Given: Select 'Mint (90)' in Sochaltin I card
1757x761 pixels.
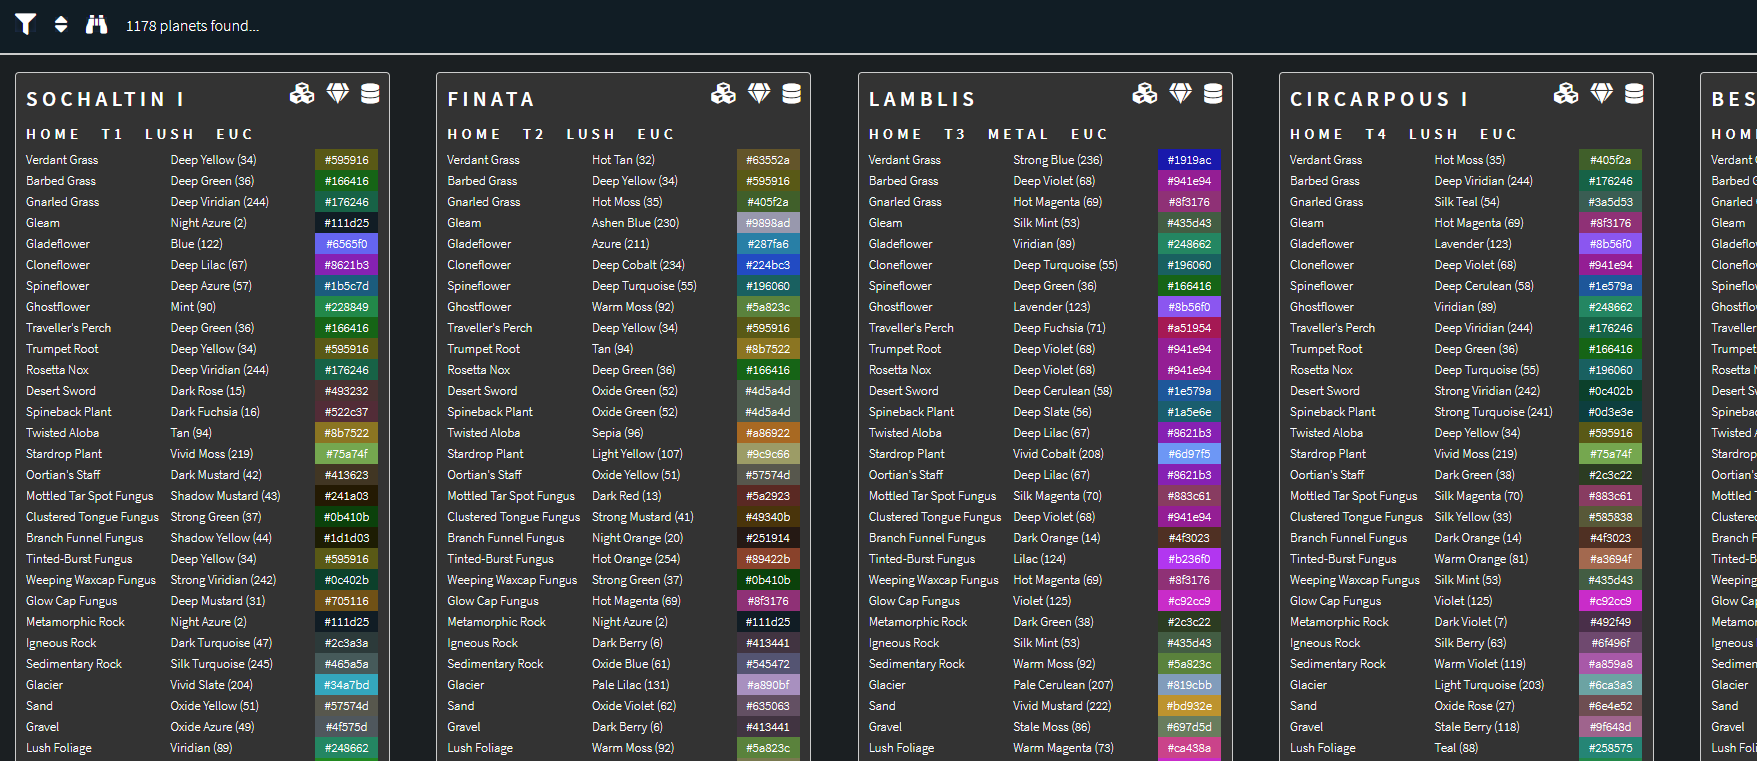Looking at the screenshot, I should pyautogui.click(x=193, y=307).
